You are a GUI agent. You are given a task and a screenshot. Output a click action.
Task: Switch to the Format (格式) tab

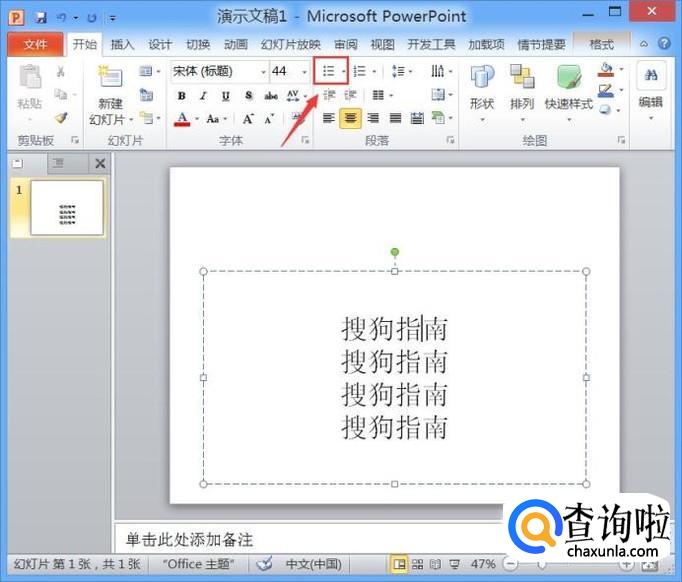click(x=602, y=44)
